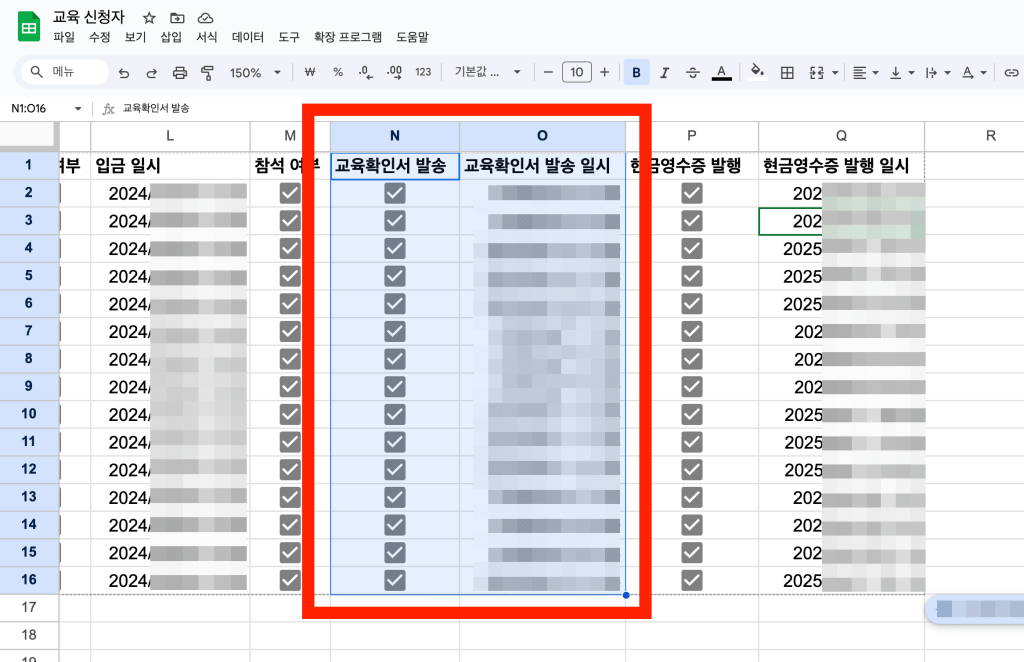The image size is (1024, 662).
Task: Toggle 현금영수증 발행 checkbox in row 10
Action: point(692,414)
